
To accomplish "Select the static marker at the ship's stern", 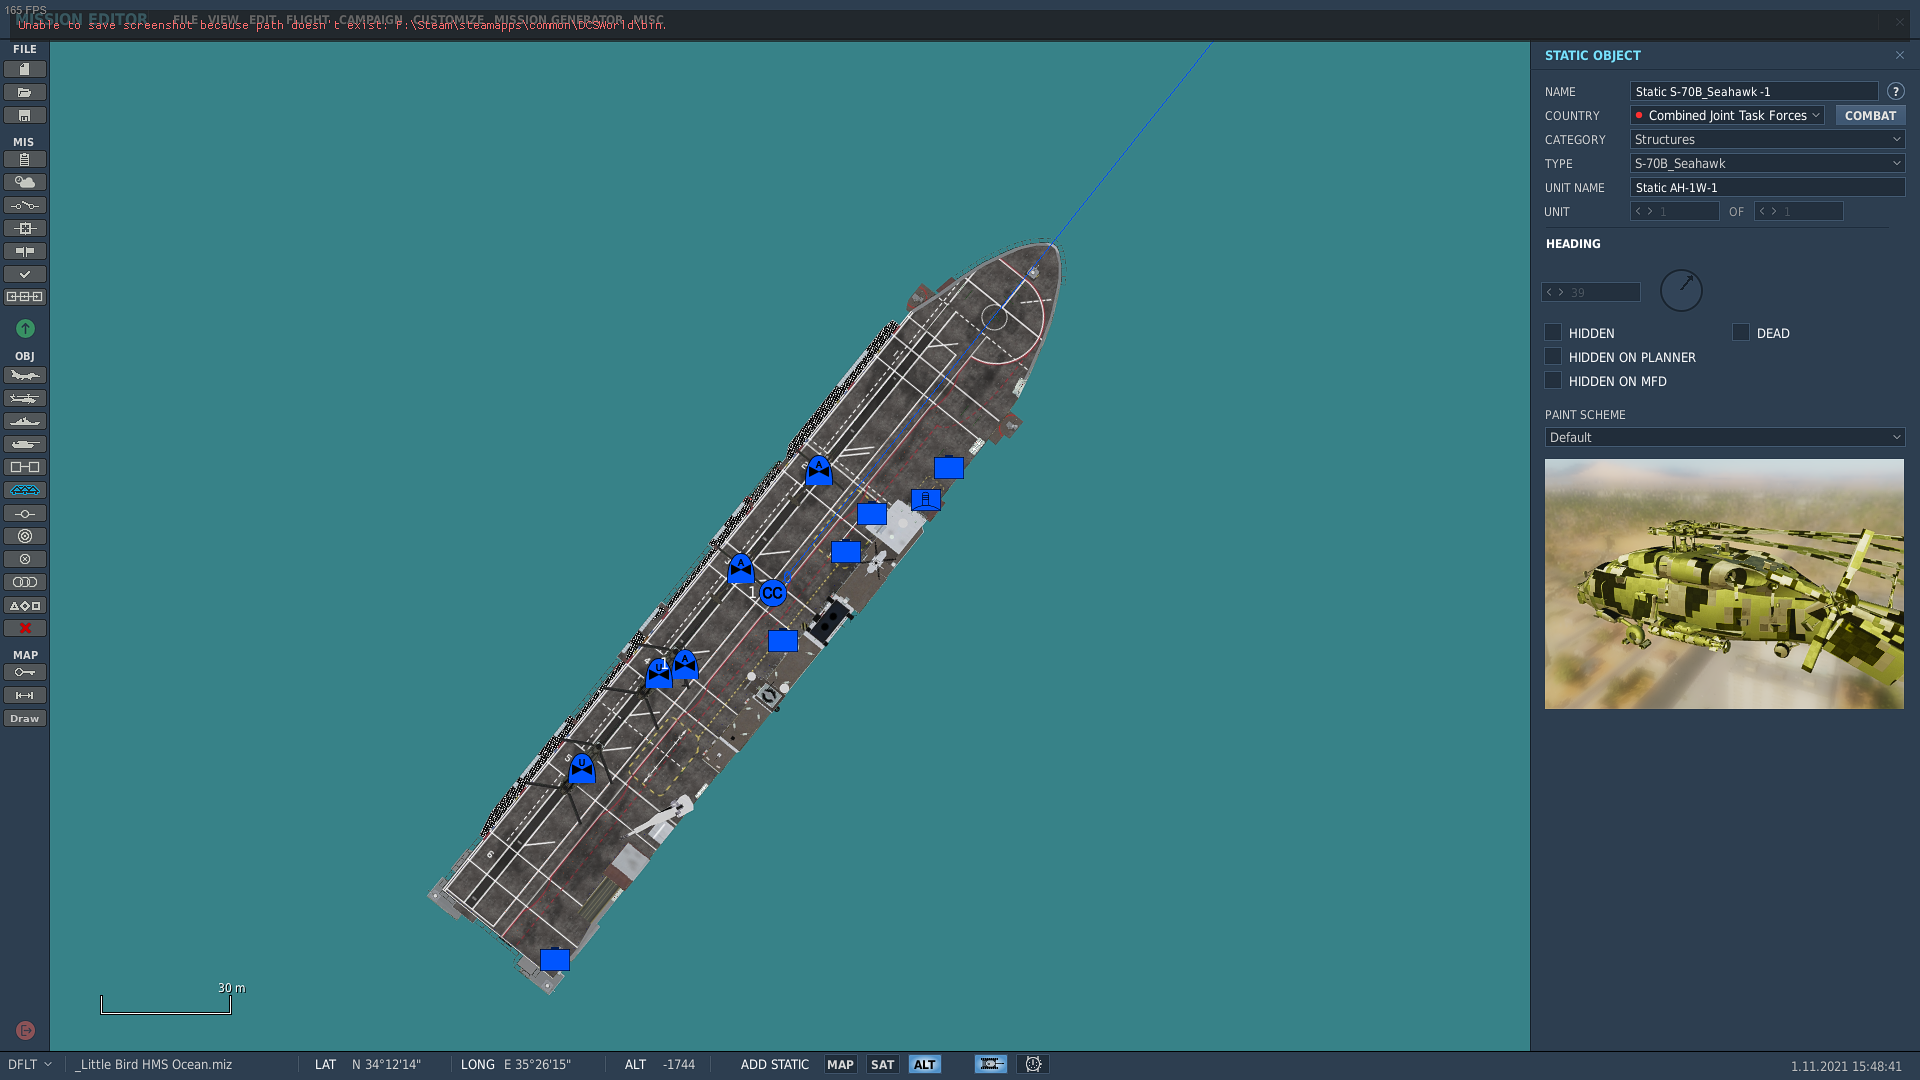I will 555,960.
